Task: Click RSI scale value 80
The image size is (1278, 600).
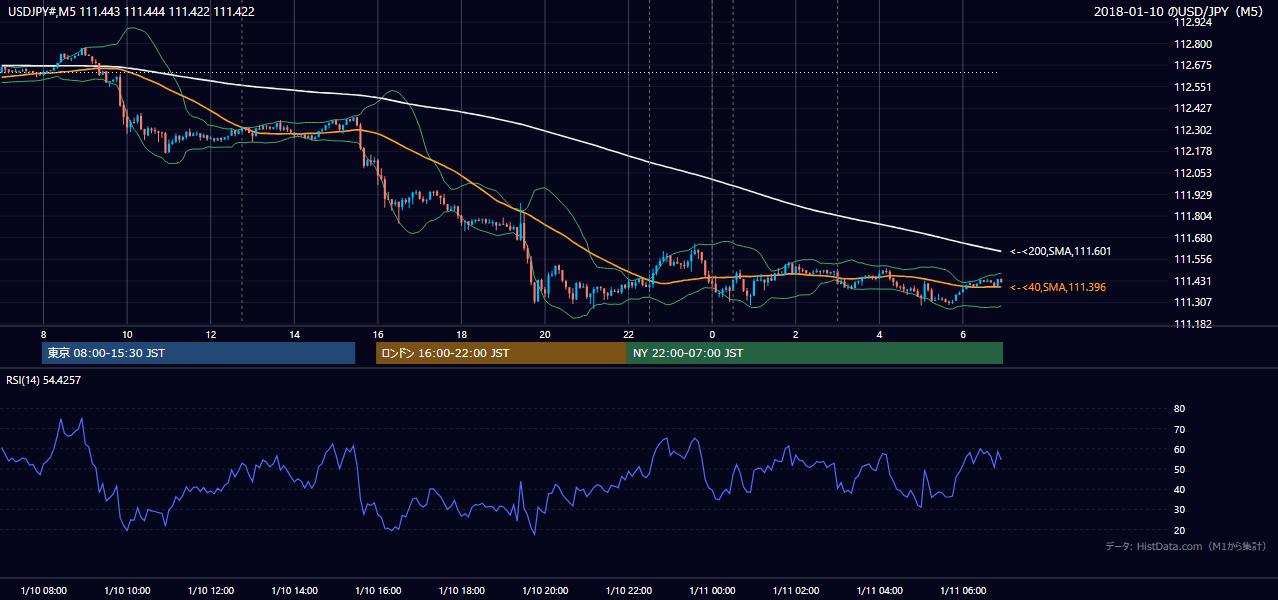Action: pos(1179,409)
